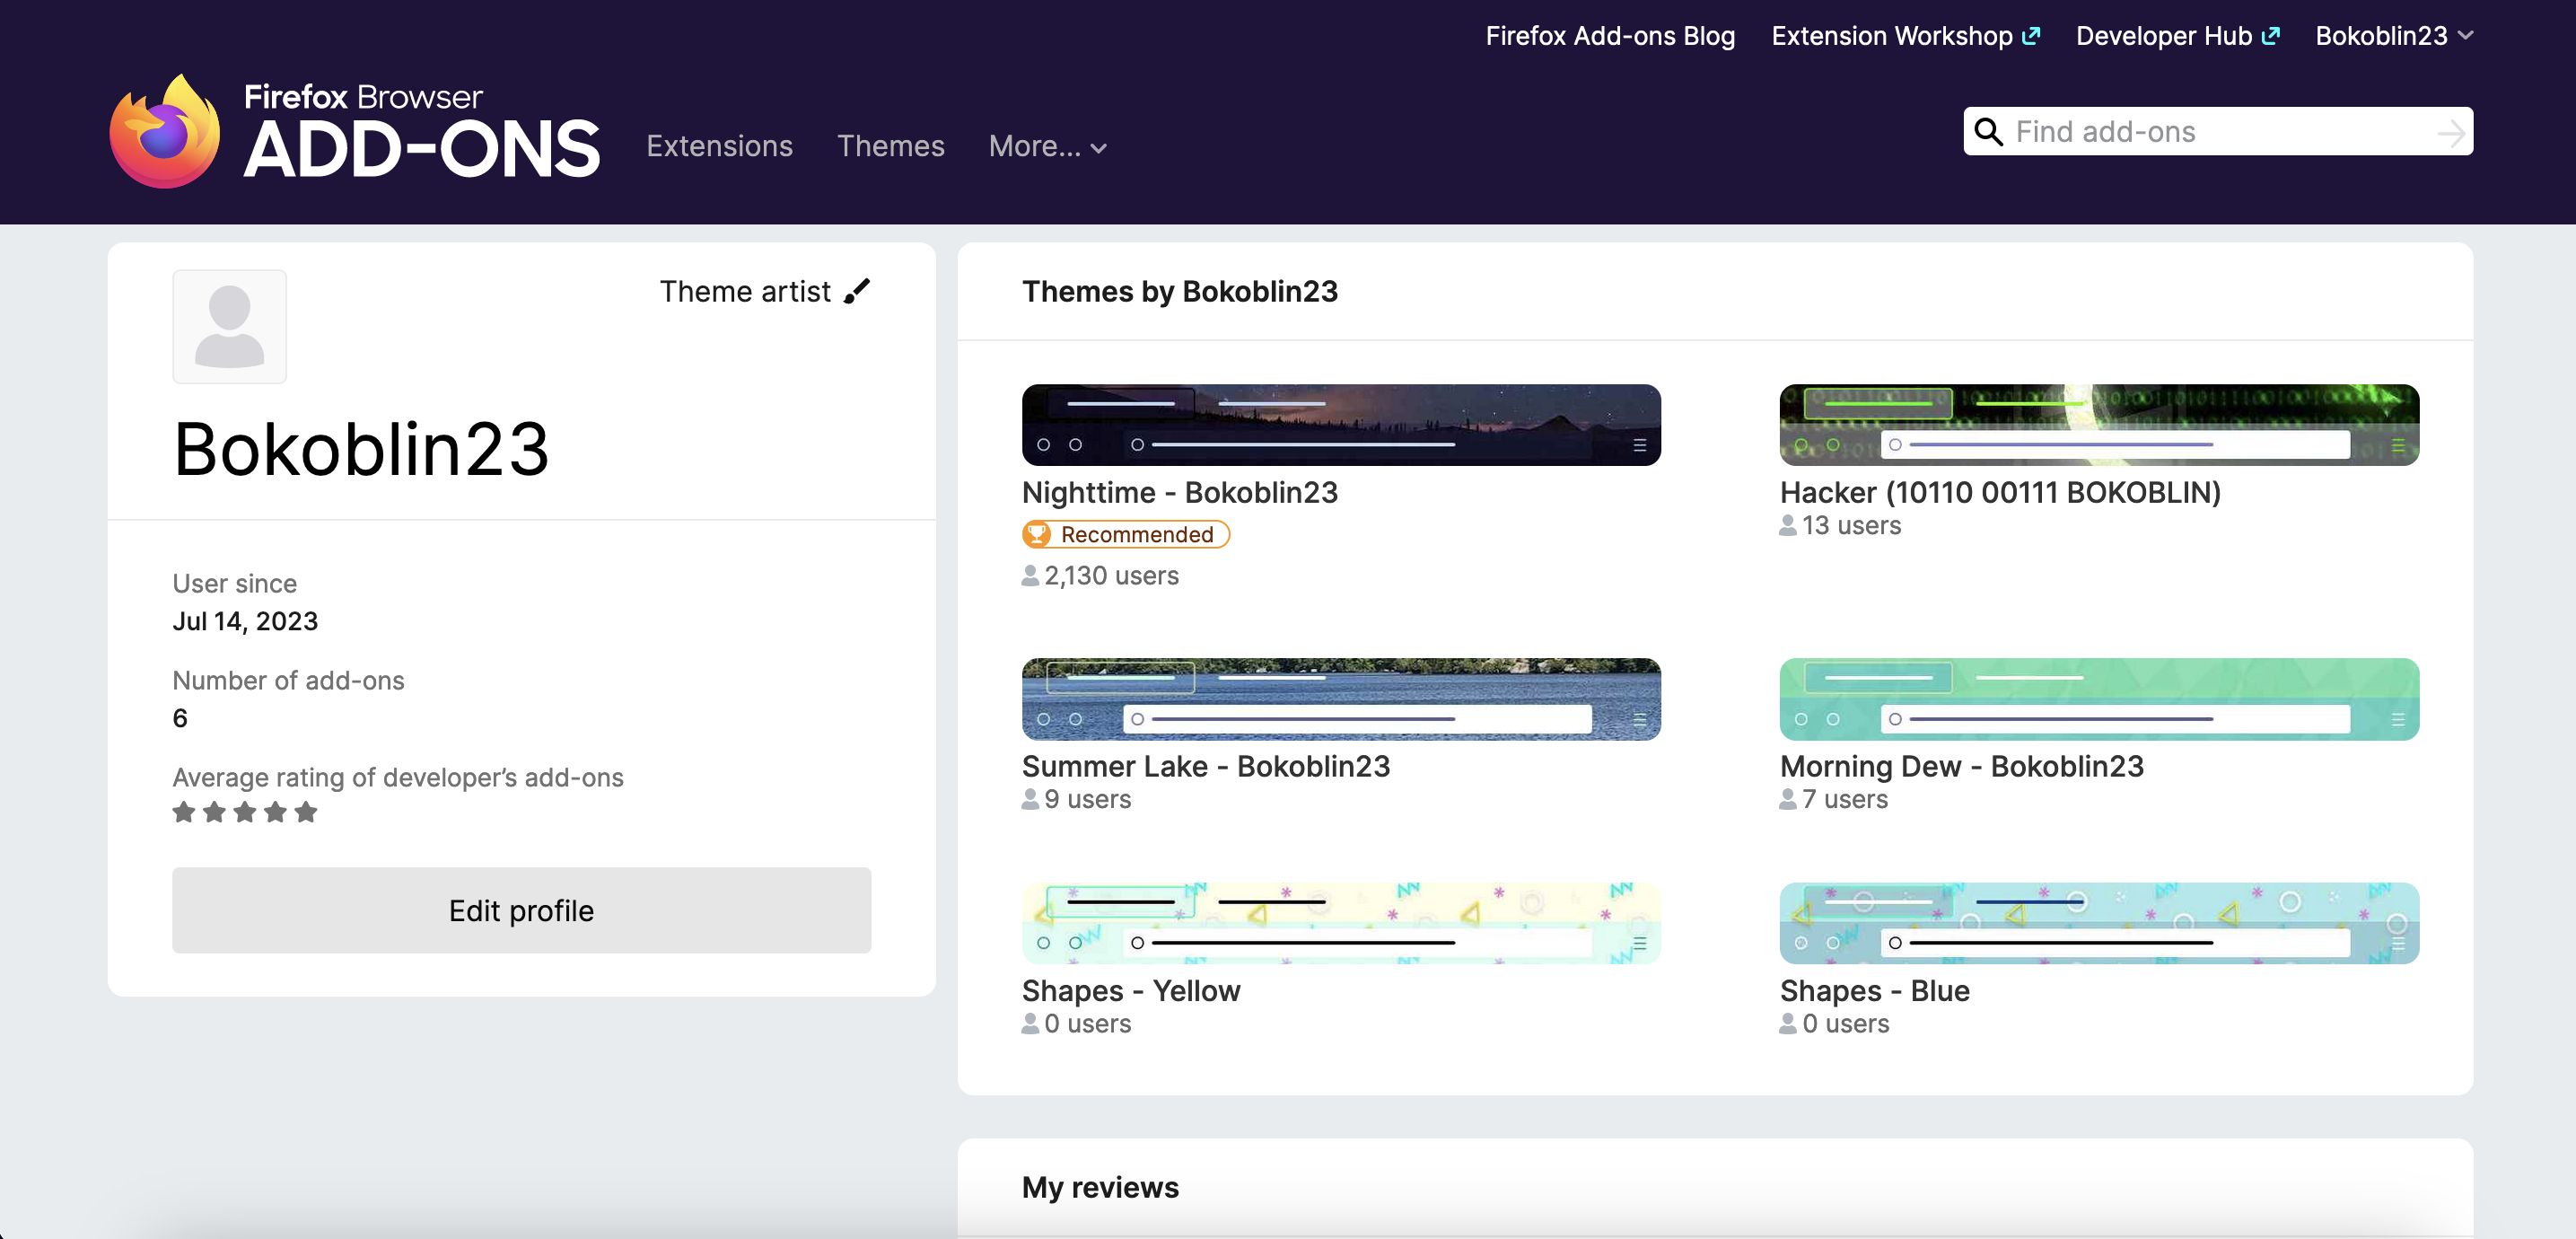Click the user icon beside 2,130 users
This screenshot has width=2576, height=1239.
coord(1030,575)
